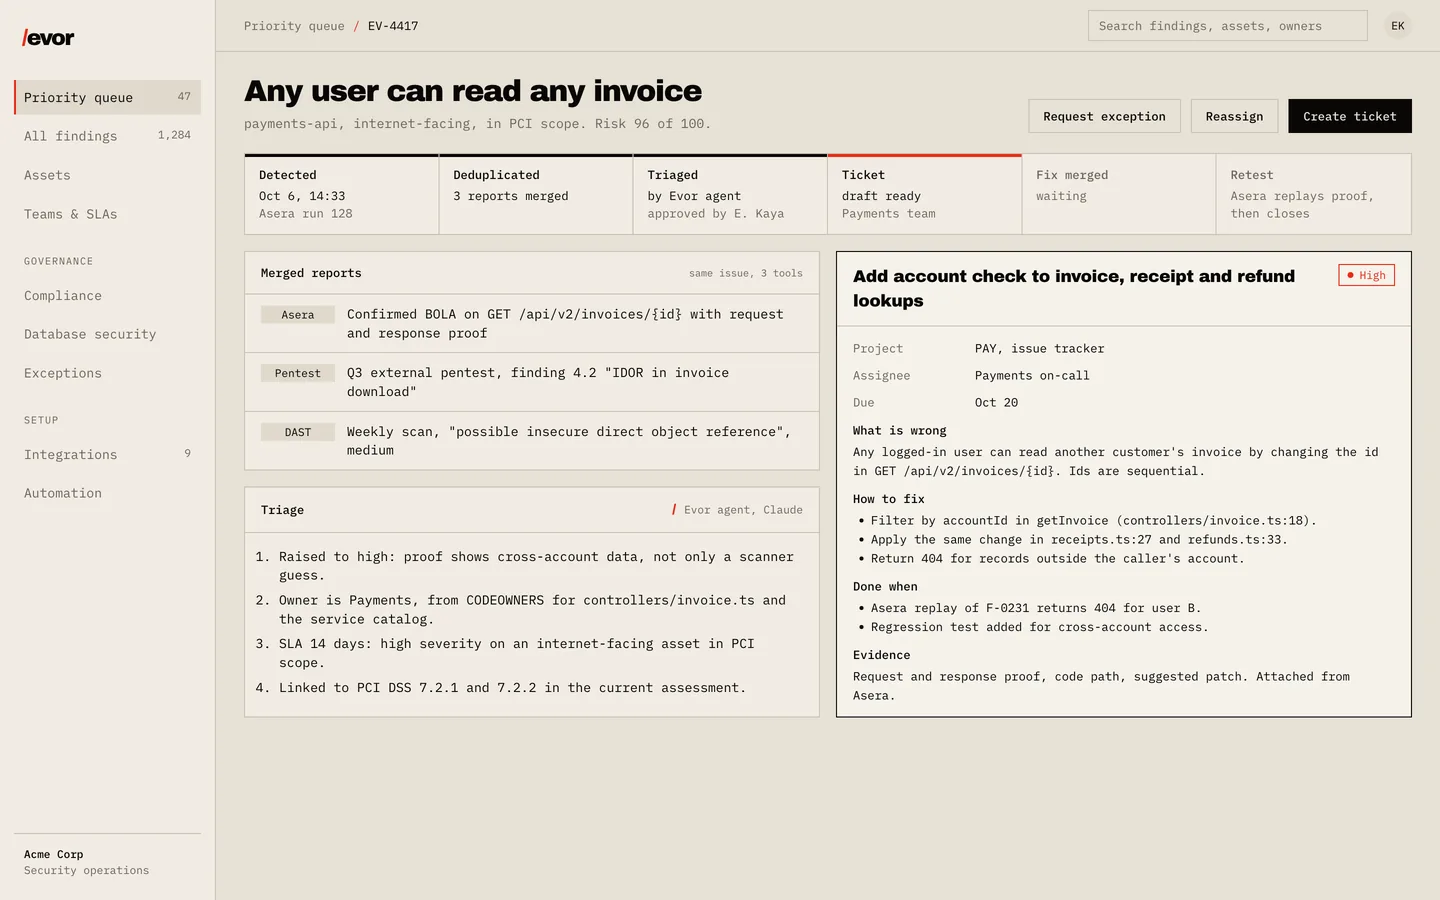This screenshot has height=900, width=1440.
Task: Open the Assets section
Action: pyautogui.click(x=107, y=175)
